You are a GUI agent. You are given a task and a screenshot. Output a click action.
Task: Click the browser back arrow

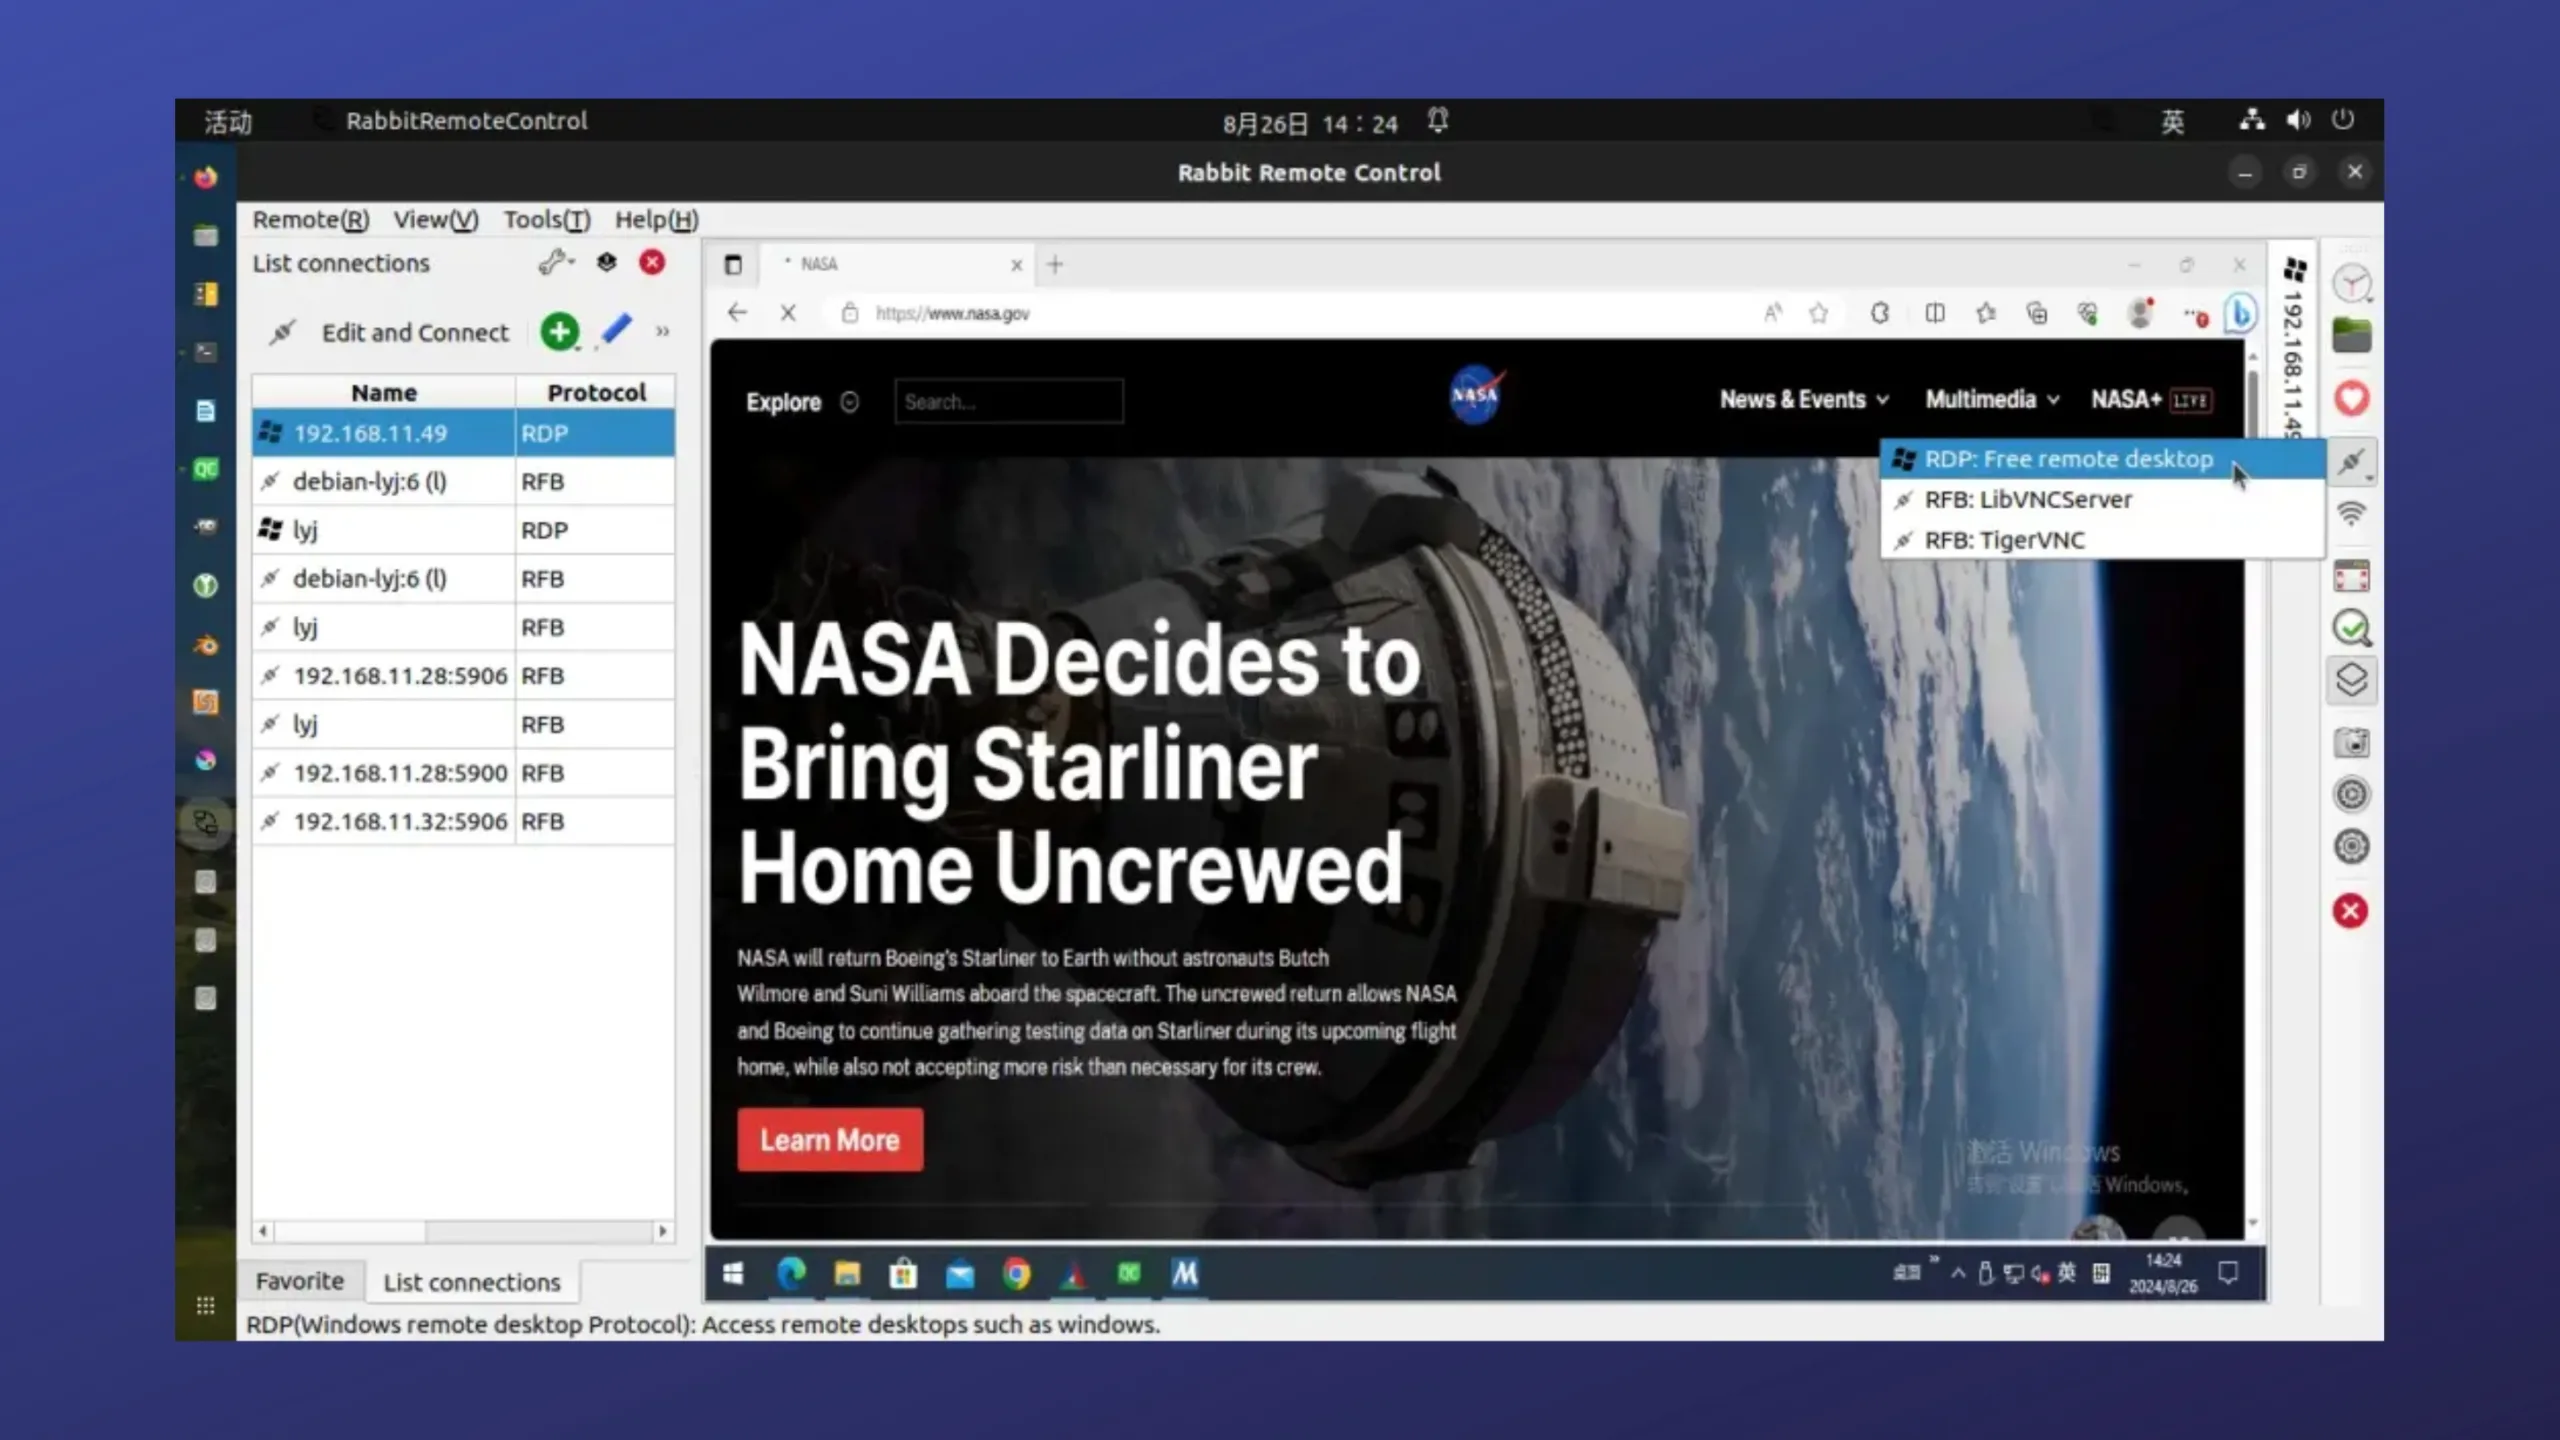coord(737,313)
